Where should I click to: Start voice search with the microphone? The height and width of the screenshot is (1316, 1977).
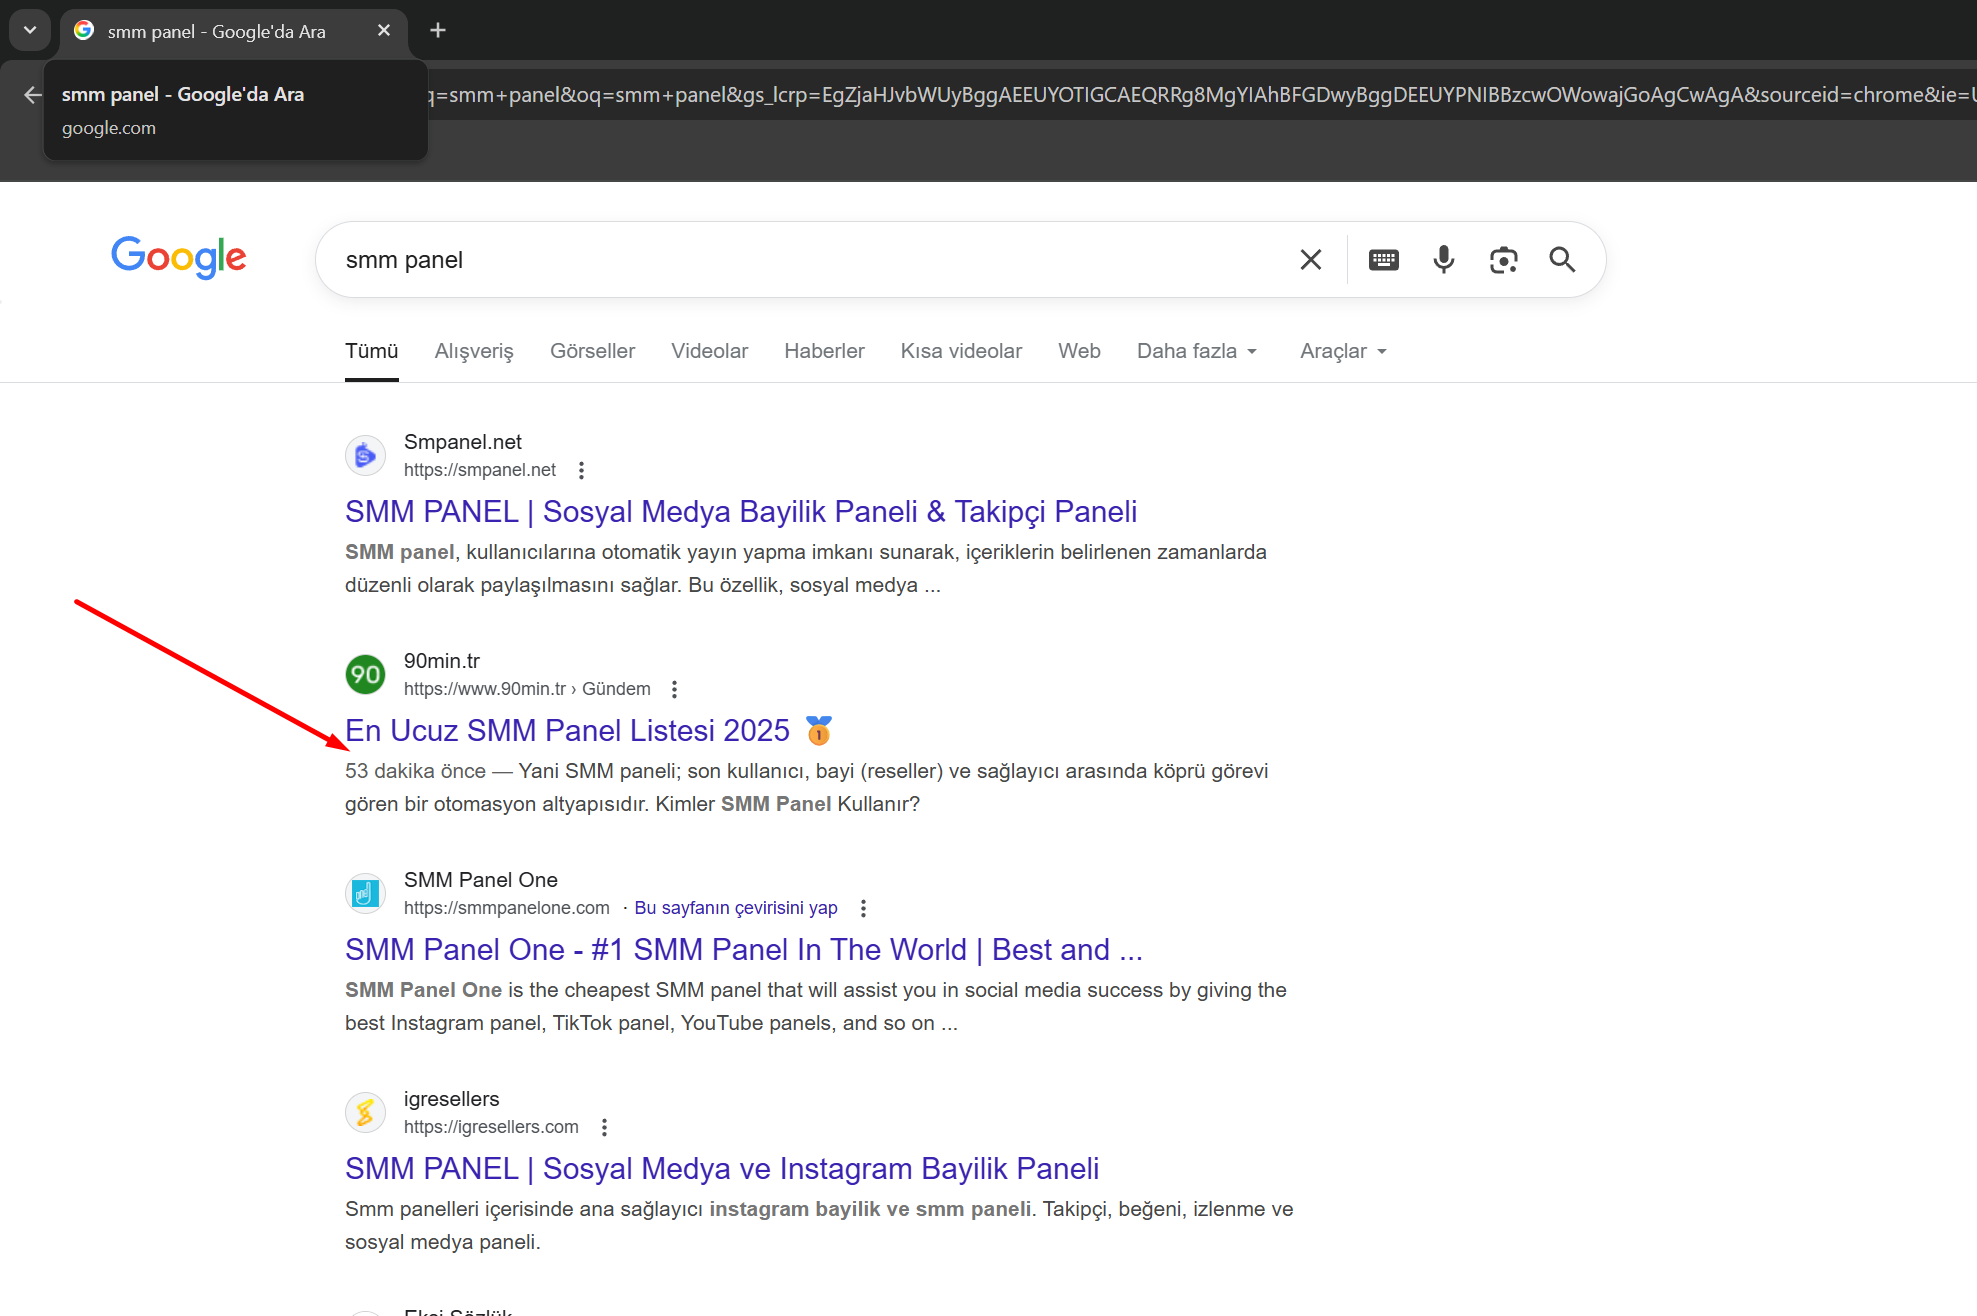pyautogui.click(x=1443, y=260)
